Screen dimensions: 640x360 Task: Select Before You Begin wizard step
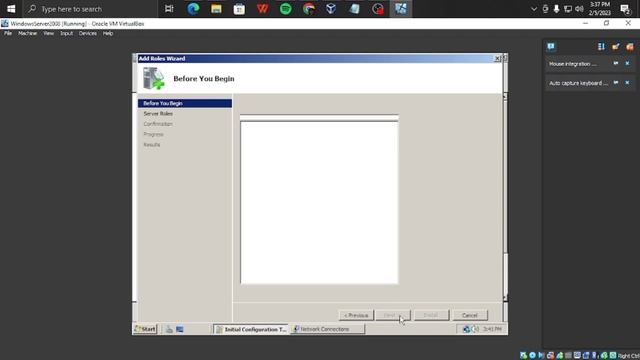pyautogui.click(x=185, y=103)
